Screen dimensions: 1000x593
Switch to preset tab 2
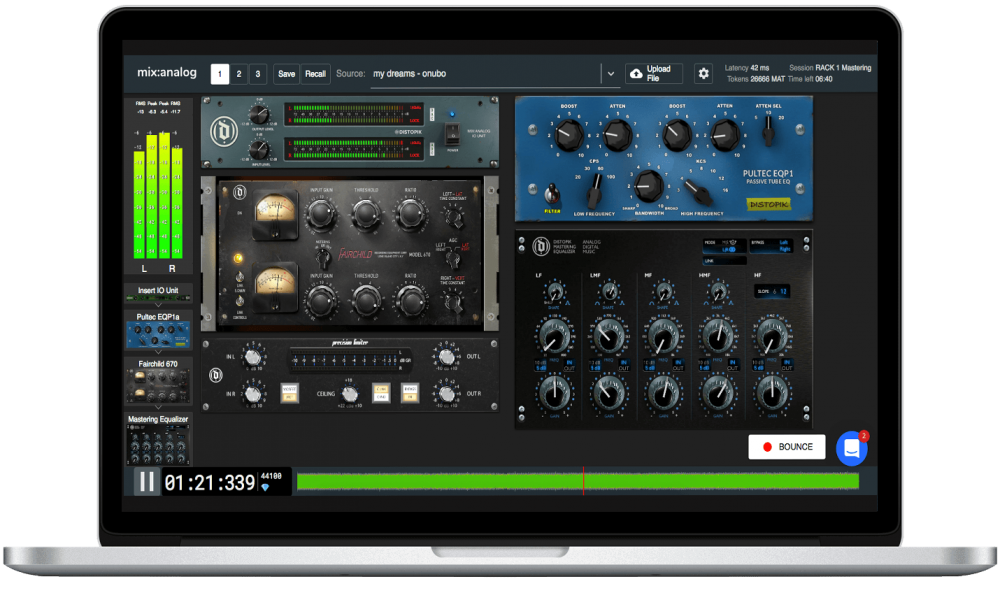pos(239,74)
